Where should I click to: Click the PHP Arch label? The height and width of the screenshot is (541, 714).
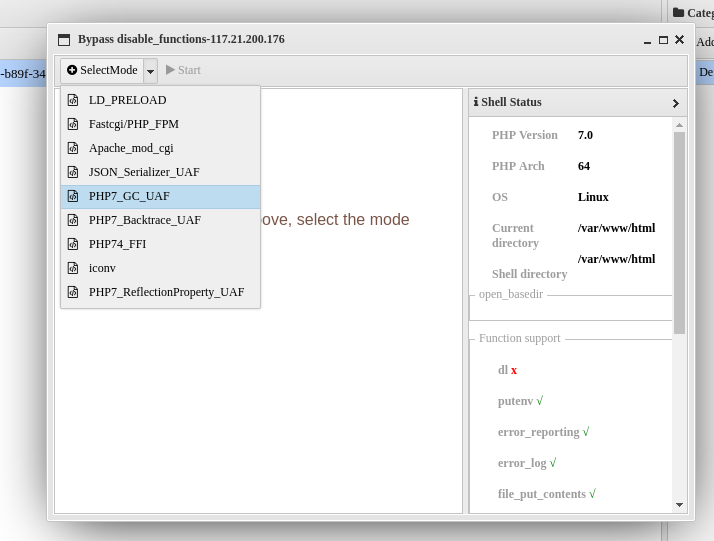[518, 166]
